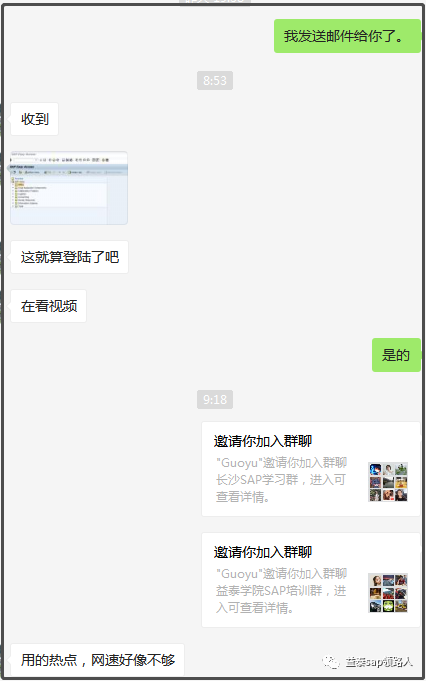426x681 pixels.
Task: Open the 益泰学院SAP培训群 group invitation card
Action: point(311,580)
